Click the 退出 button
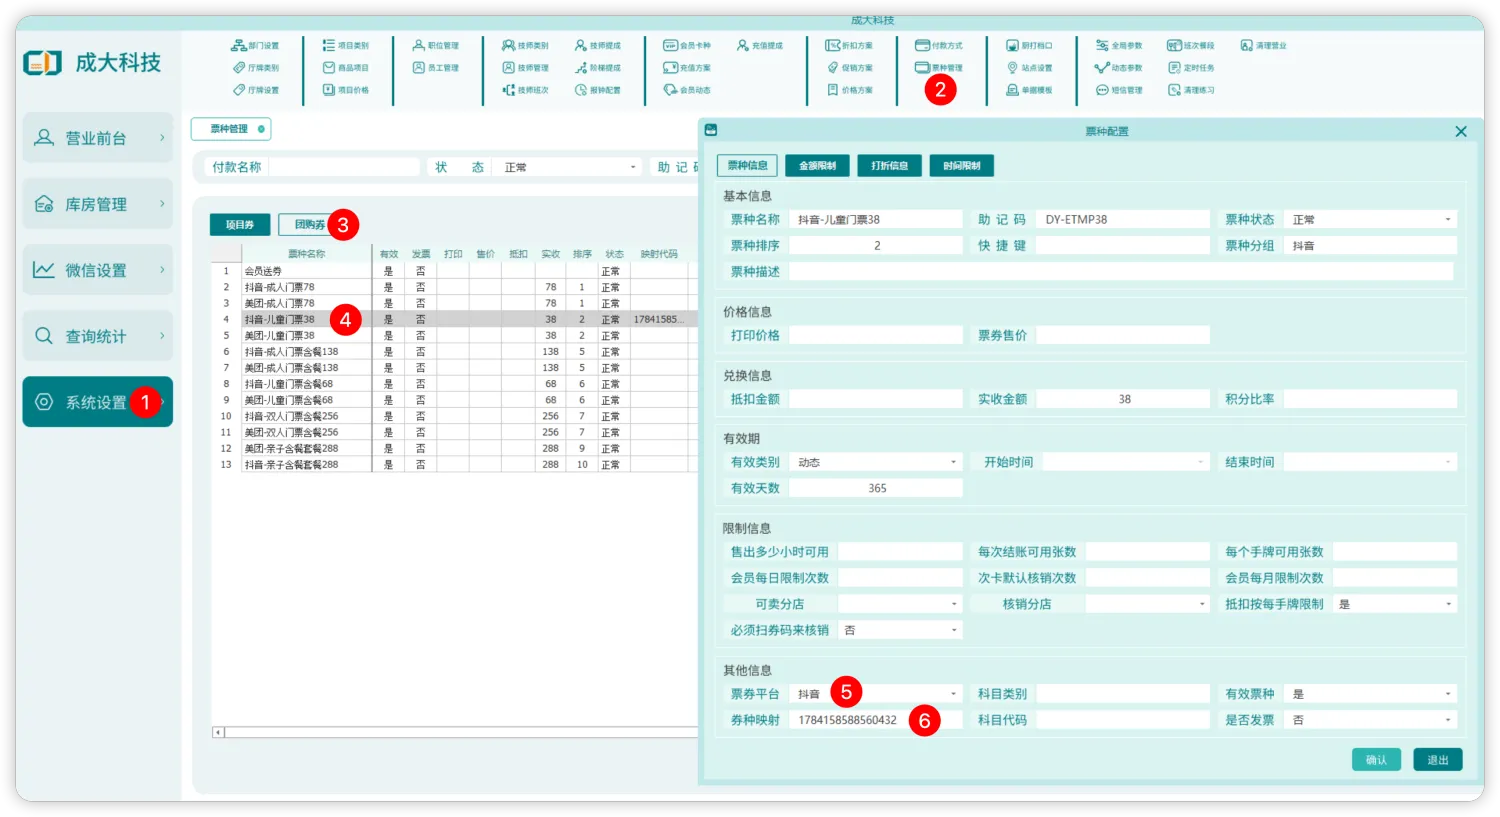 point(1438,760)
